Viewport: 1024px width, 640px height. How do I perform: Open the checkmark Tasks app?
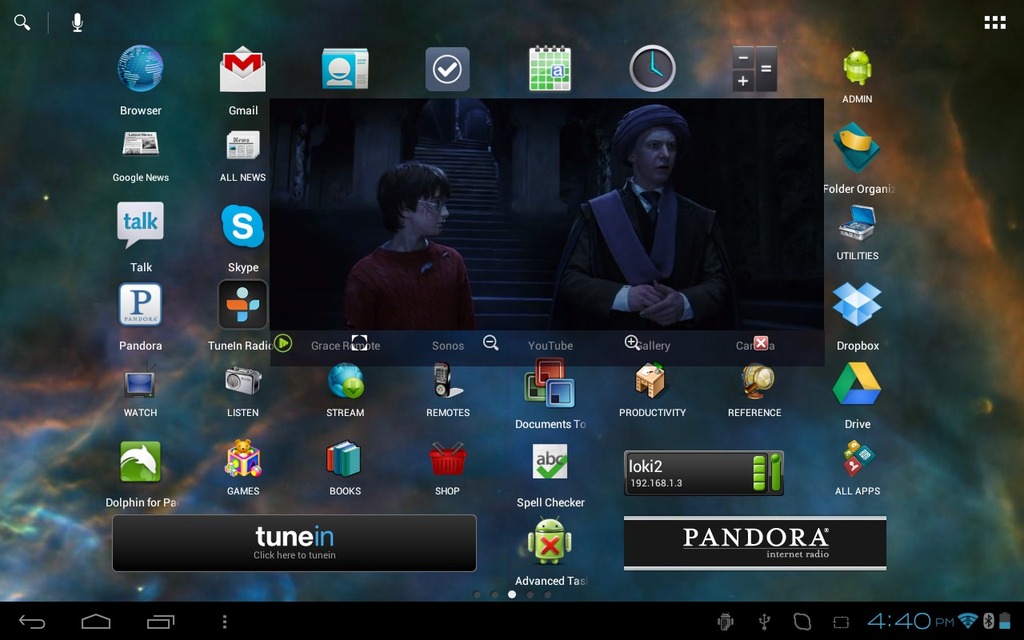pyautogui.click(x=447, y=69)
